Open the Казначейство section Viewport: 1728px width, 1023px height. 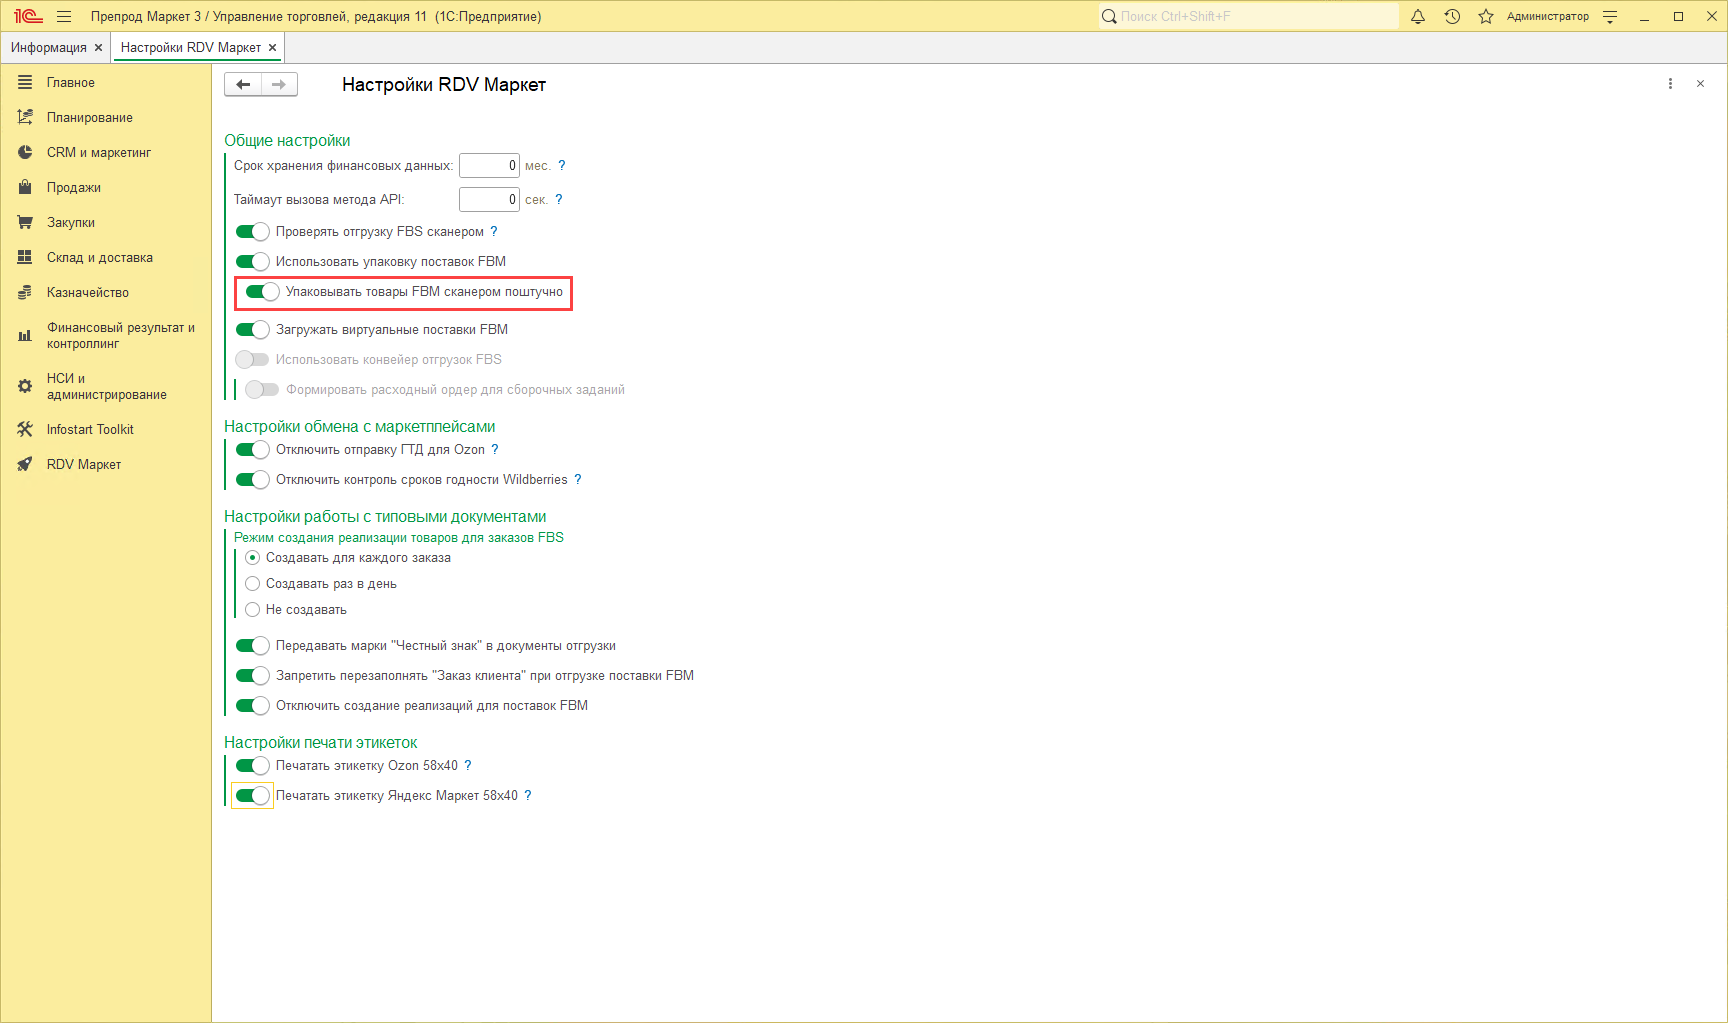pyautogui.click(x=88, y=292)
